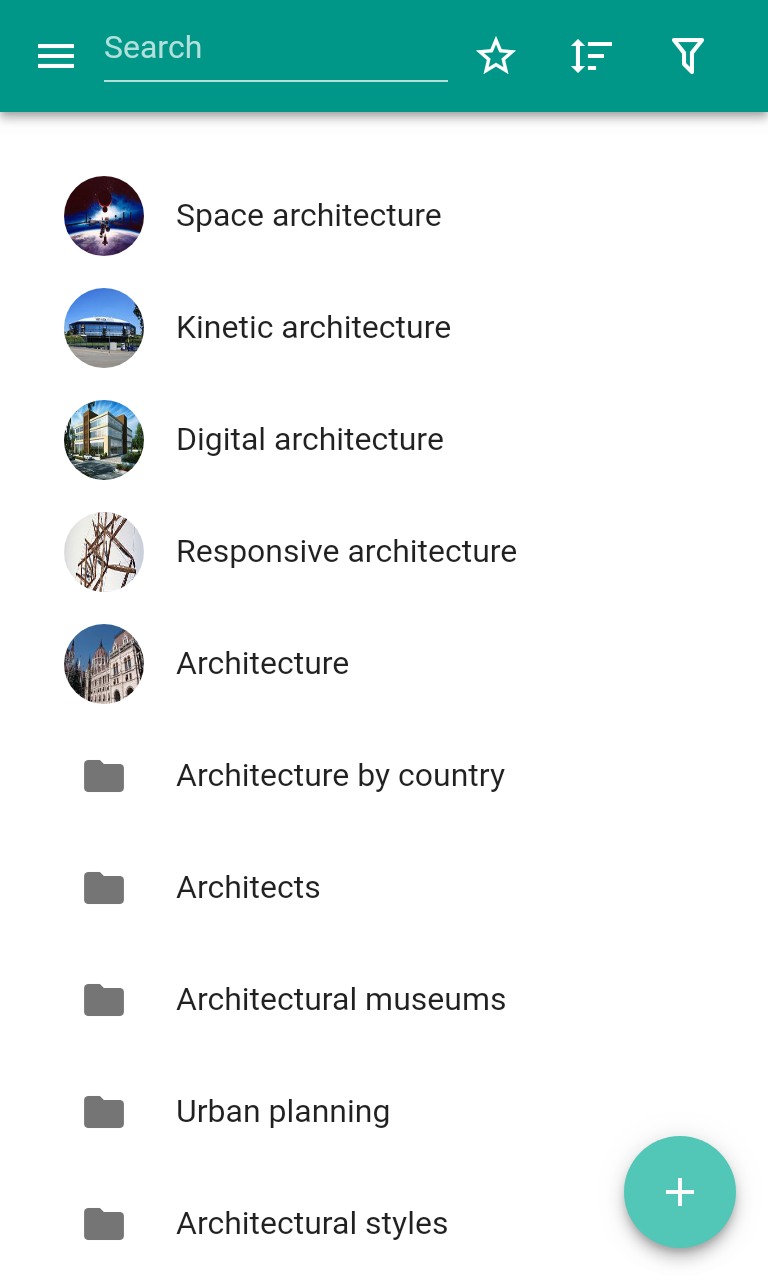This screenshot has height=1280, width=768.
Task: Tap the floating add plus button
Action: tap(680, 1192)
